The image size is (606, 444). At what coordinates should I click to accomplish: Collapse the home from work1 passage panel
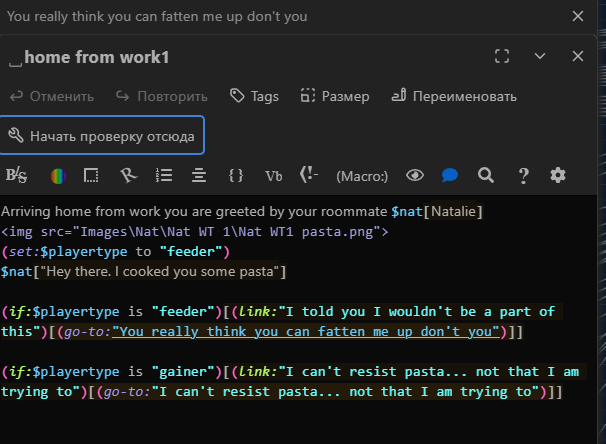click(x=540, y=57)
